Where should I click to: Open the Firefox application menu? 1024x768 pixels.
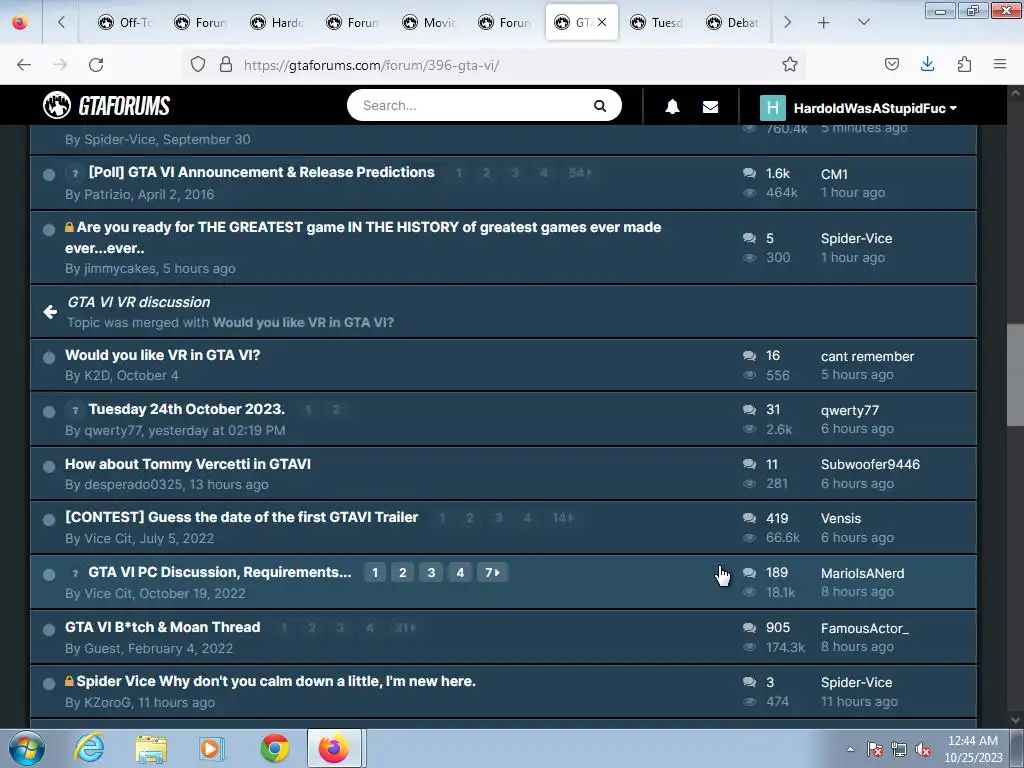(x=1000, y=64)
